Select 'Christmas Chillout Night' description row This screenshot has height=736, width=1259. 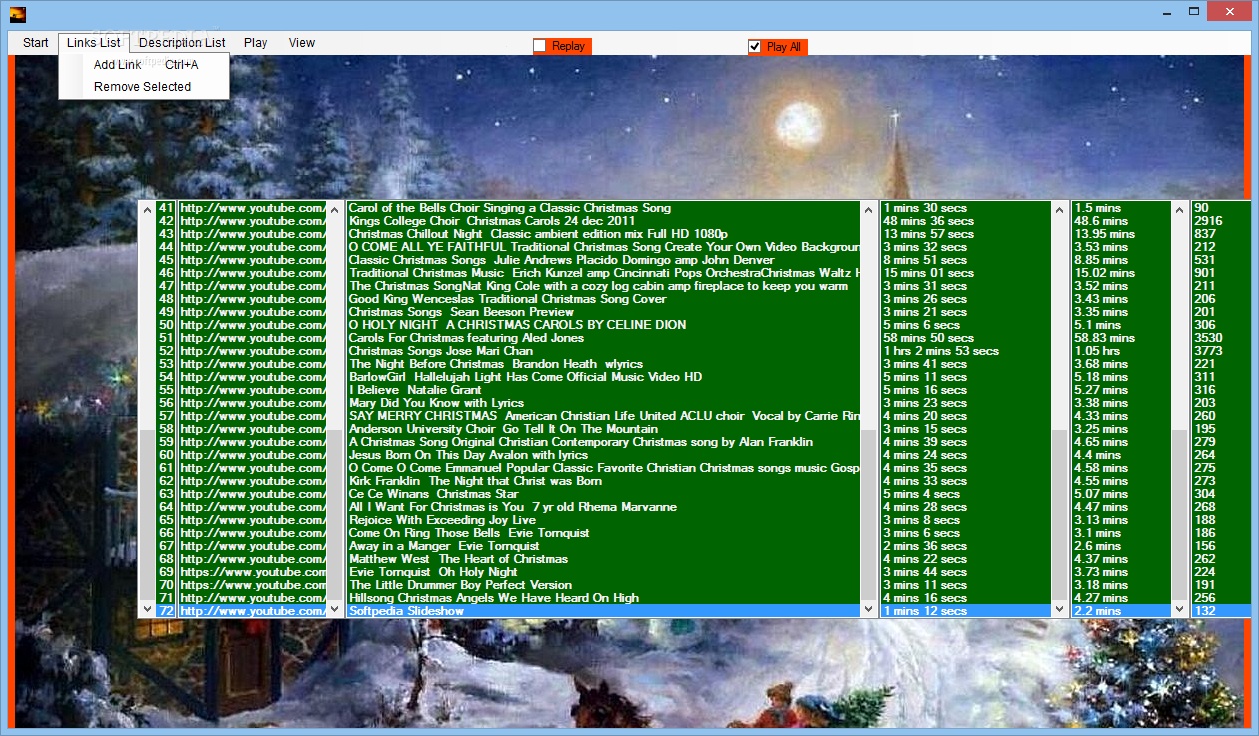click(603, 234)
